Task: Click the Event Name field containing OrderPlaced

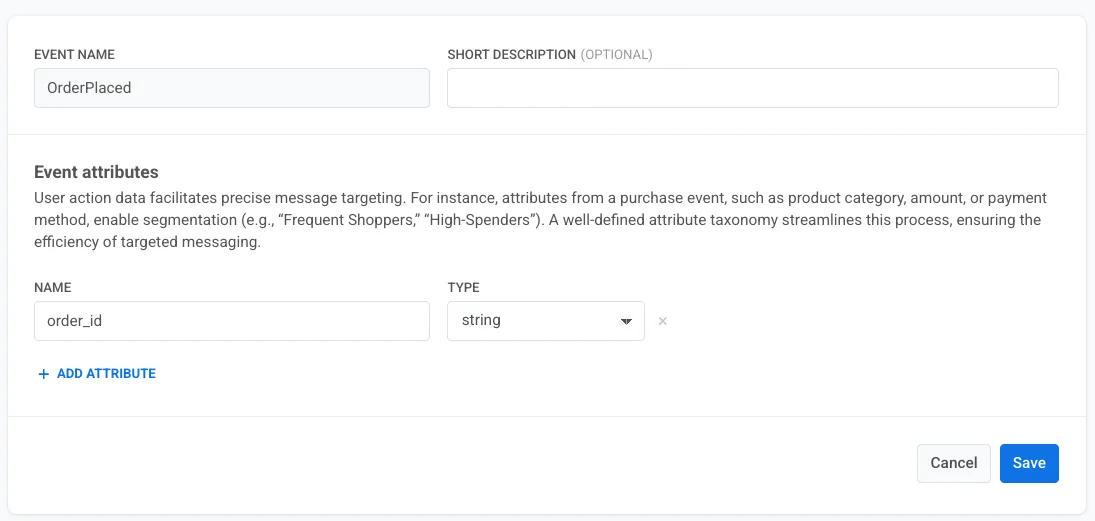Action: point(232,88)
